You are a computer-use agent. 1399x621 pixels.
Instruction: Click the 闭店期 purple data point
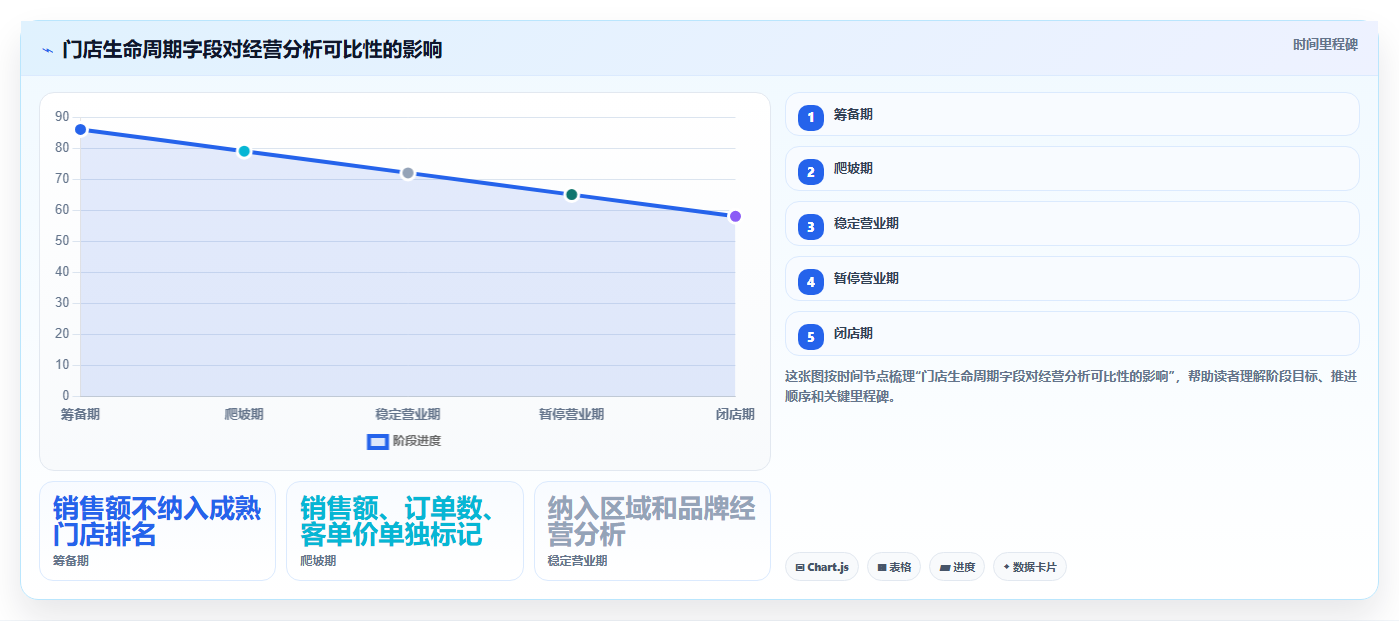pyautogui.click(x=735, y=216)
